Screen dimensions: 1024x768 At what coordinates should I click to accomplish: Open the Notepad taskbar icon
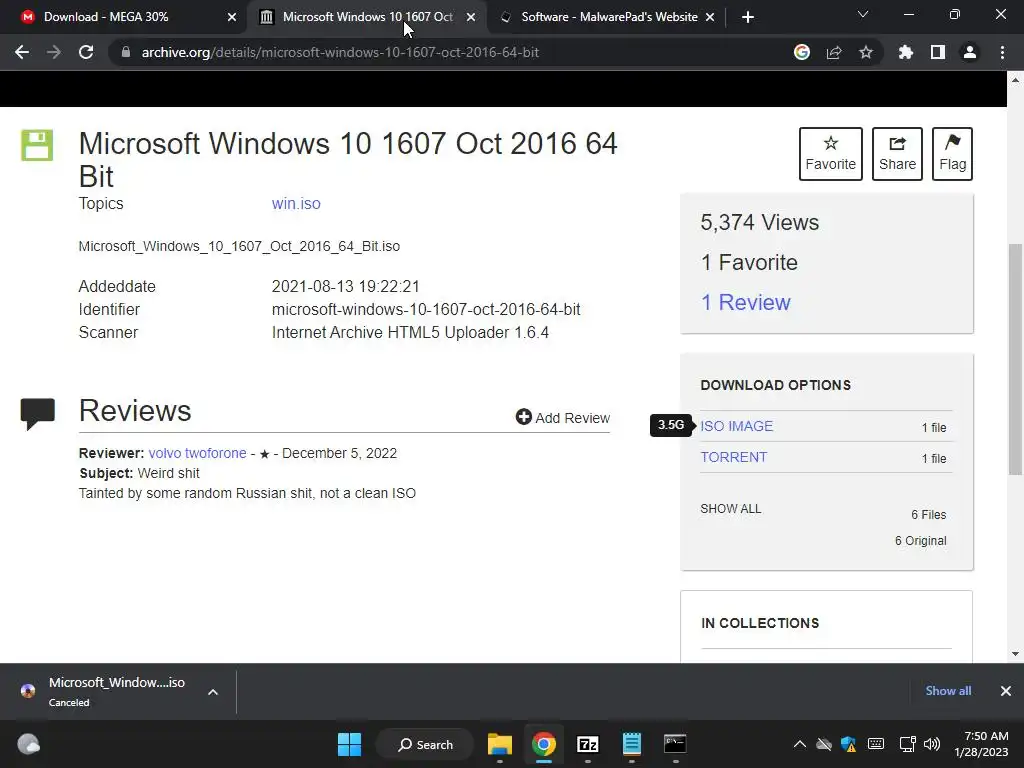pyautogui.click(x=632, y=744)
